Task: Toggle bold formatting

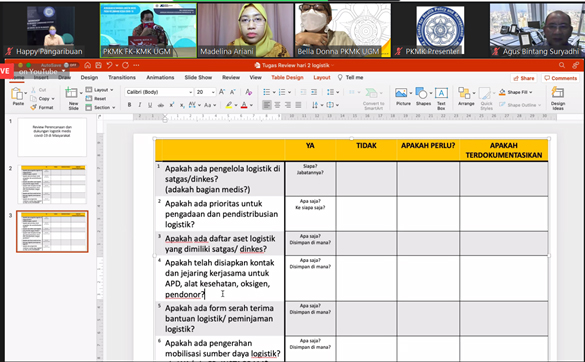Action: 129,105
